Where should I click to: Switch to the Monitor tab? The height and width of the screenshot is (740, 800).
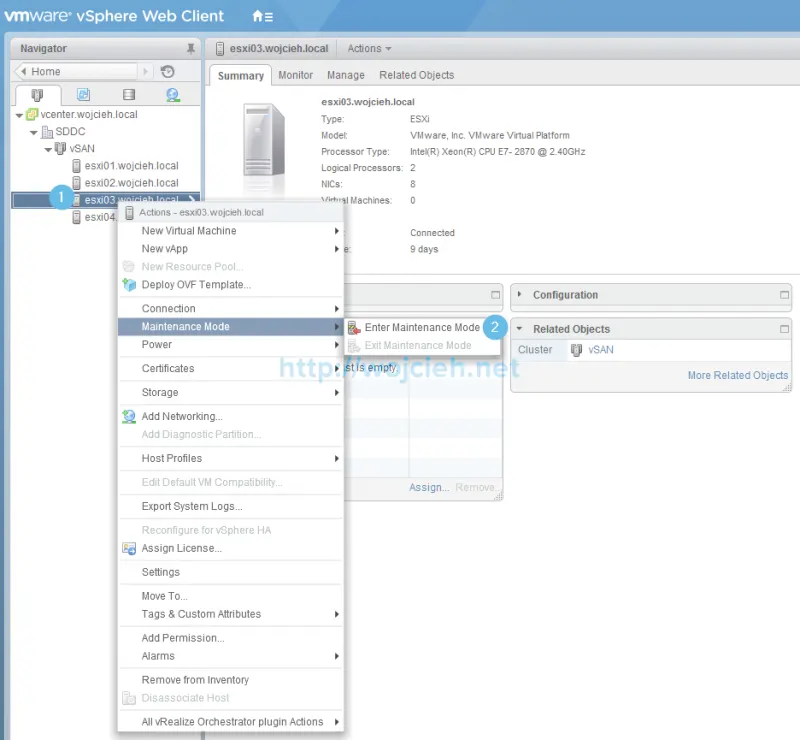point(295,74)
